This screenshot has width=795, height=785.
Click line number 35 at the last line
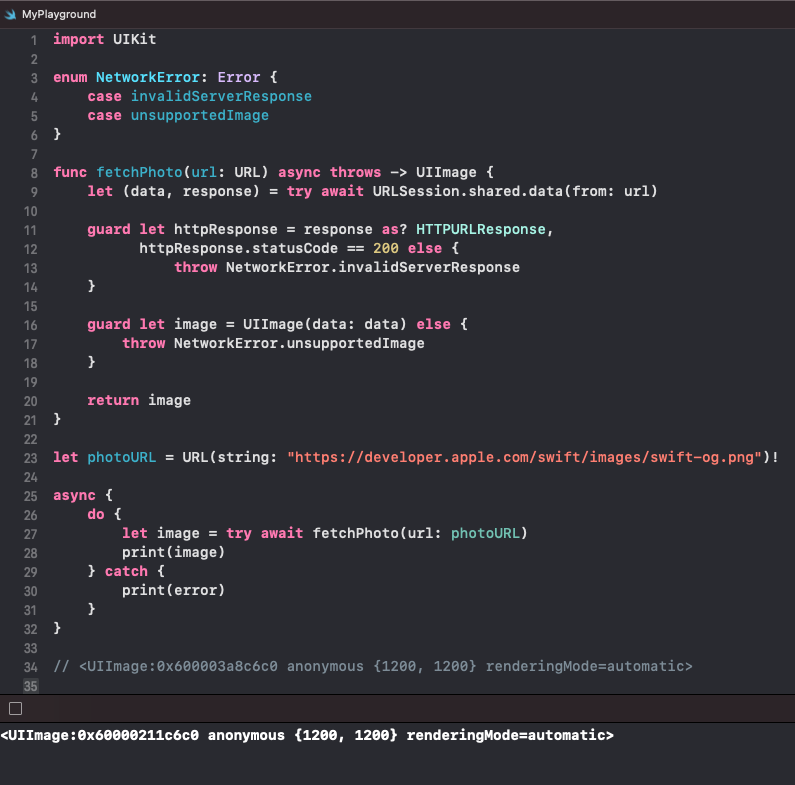click(30, 685)
